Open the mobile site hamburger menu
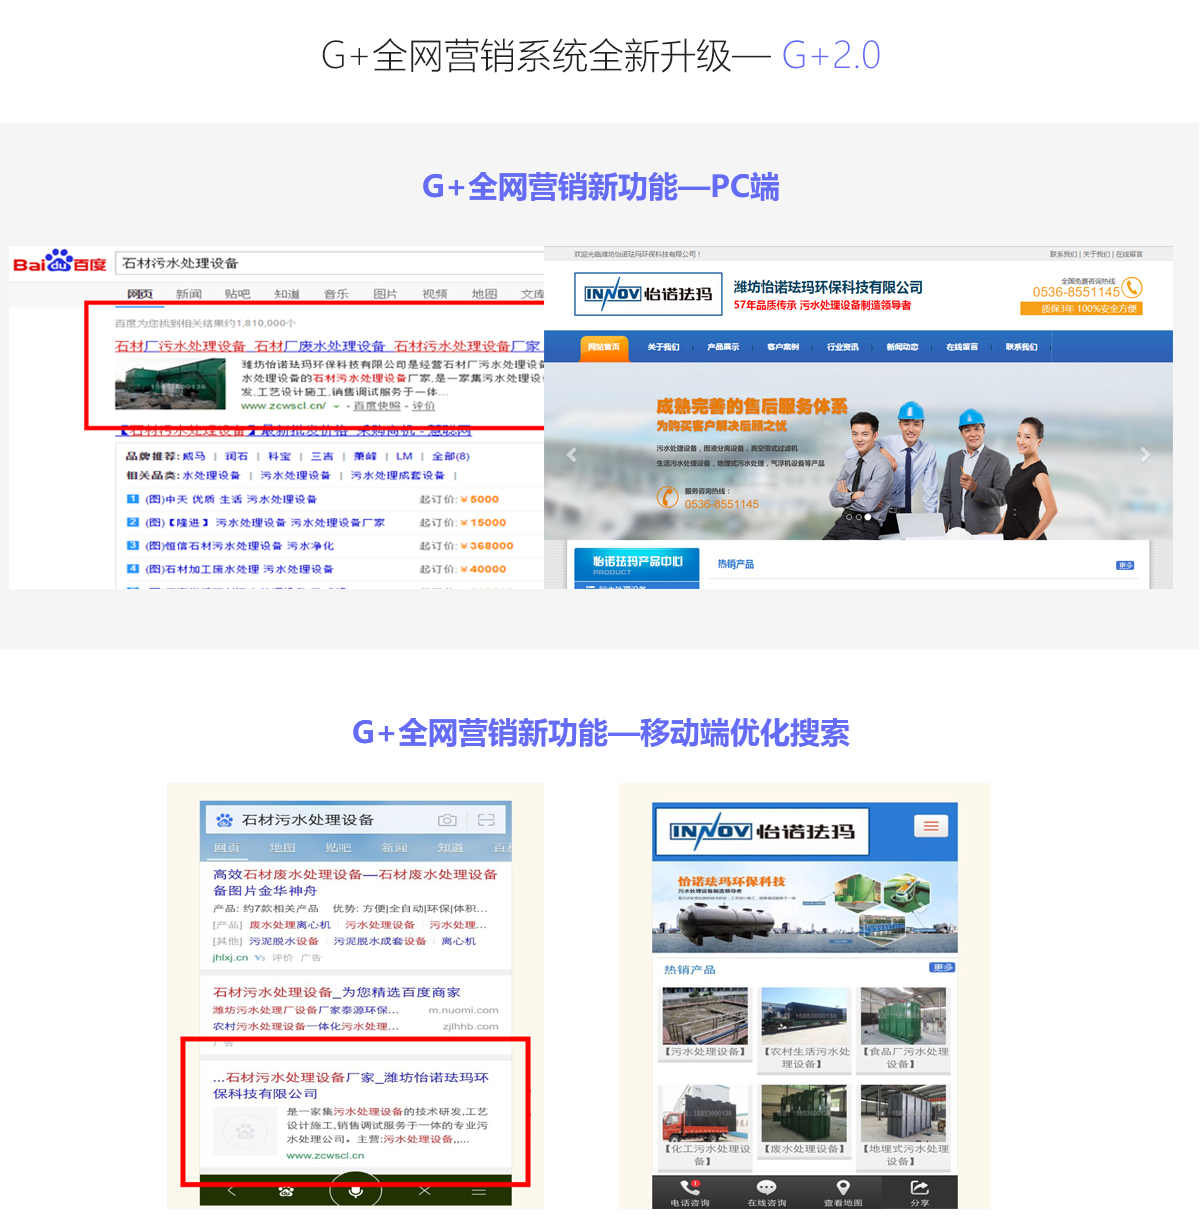Screen dimensions: 1200x1229 coord(930,826)
